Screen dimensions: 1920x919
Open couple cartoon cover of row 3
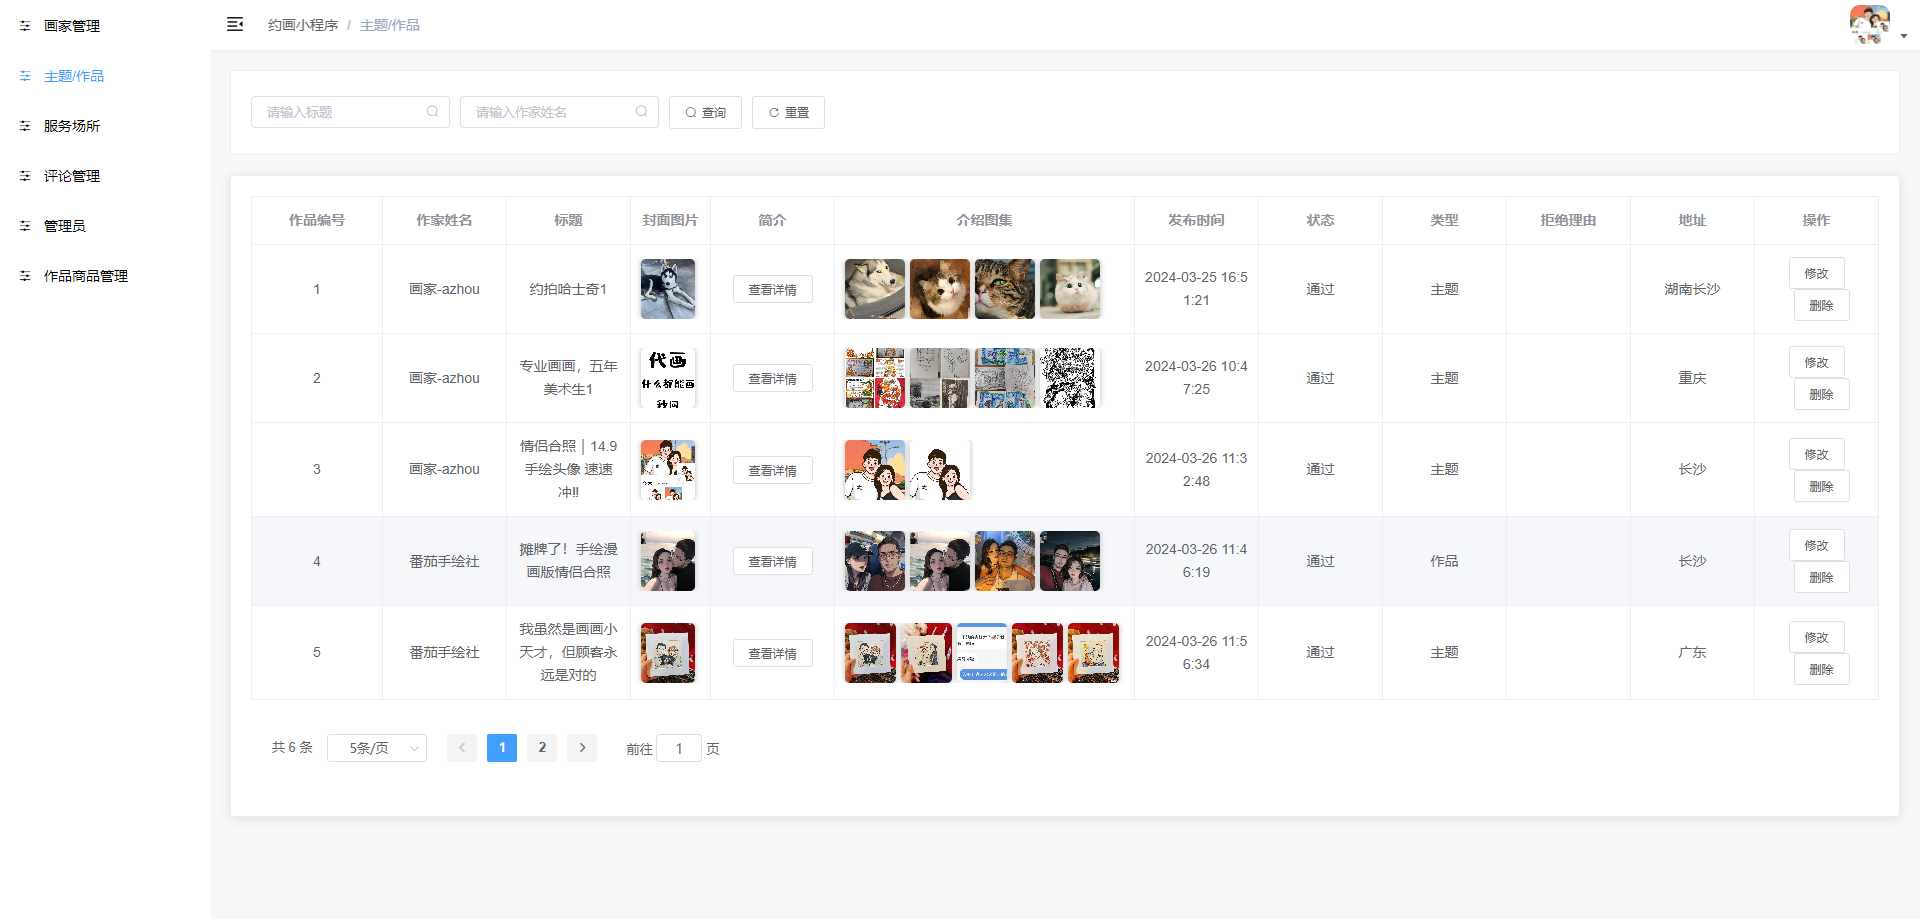[668, 470]
